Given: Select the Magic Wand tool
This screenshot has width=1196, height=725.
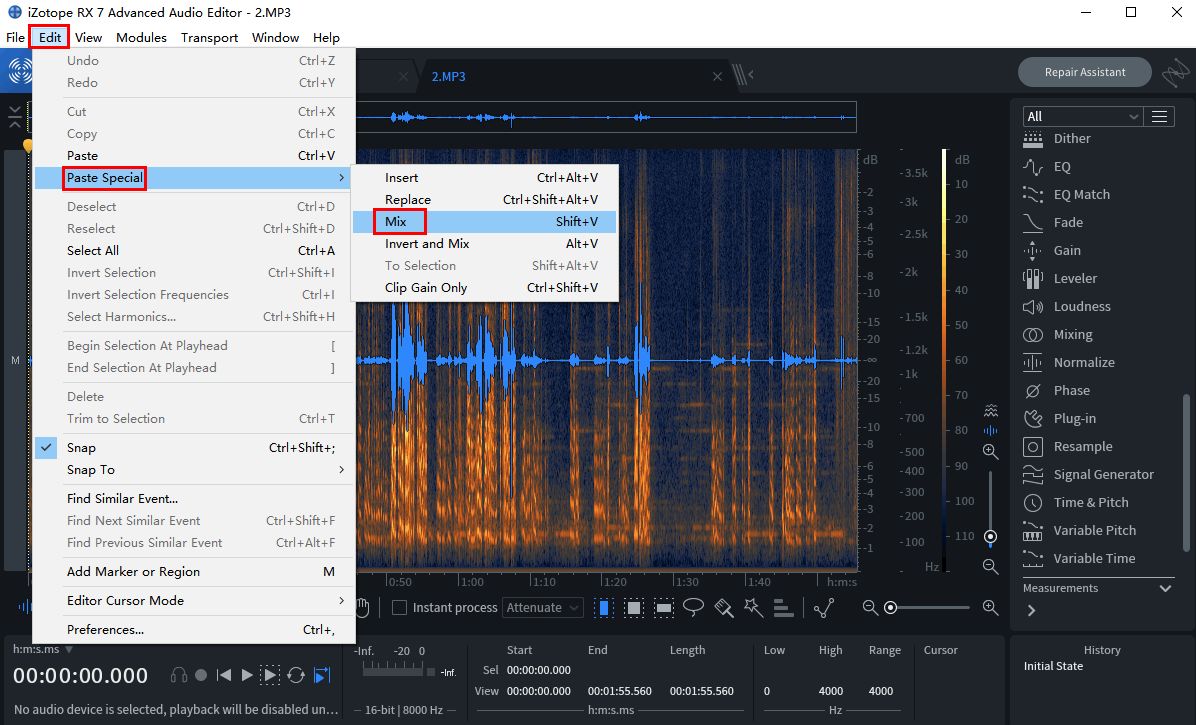Looking at the screenshot, I should pos(754,608).
